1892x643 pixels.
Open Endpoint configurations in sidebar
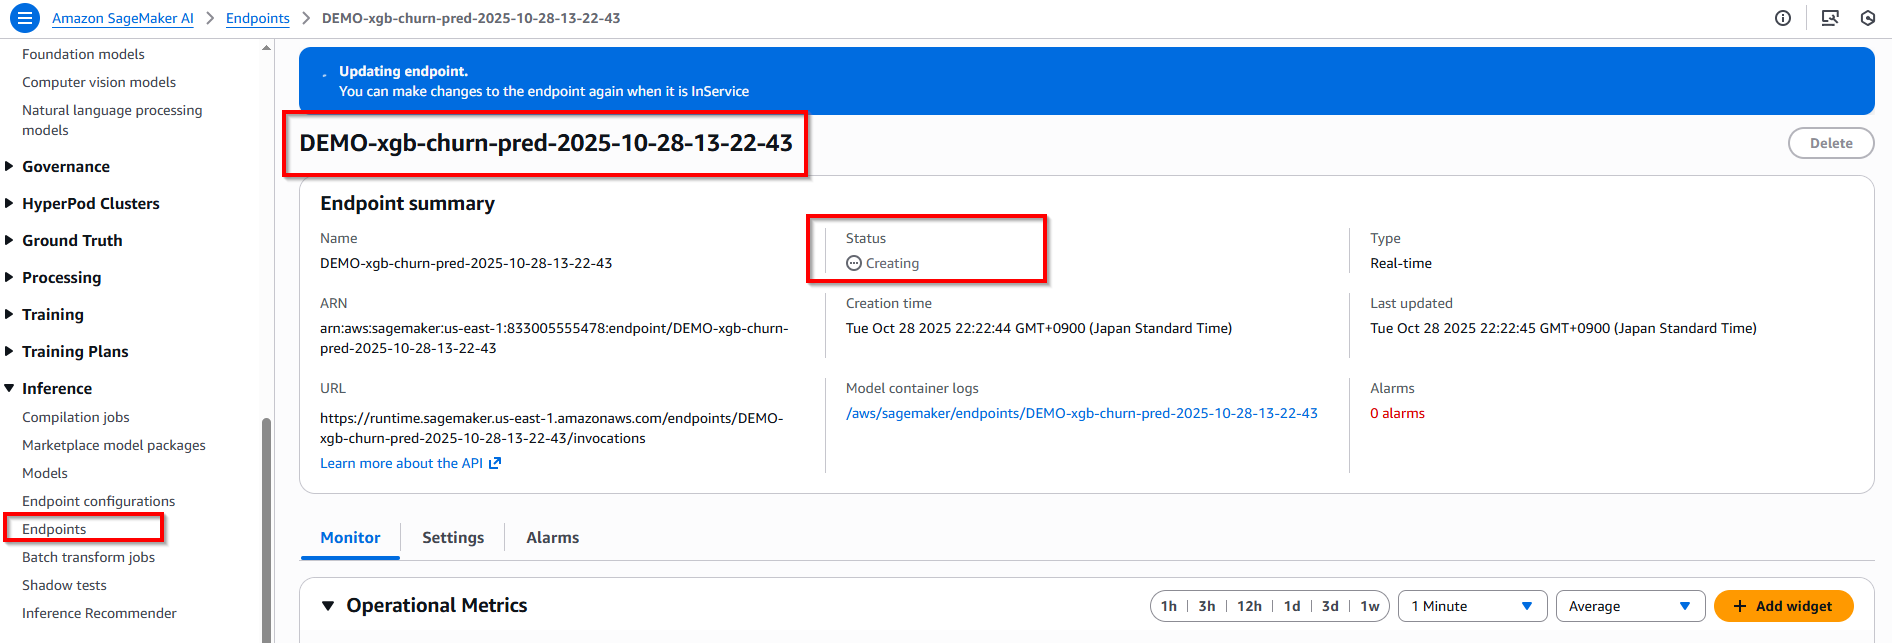tap(98, 501)
